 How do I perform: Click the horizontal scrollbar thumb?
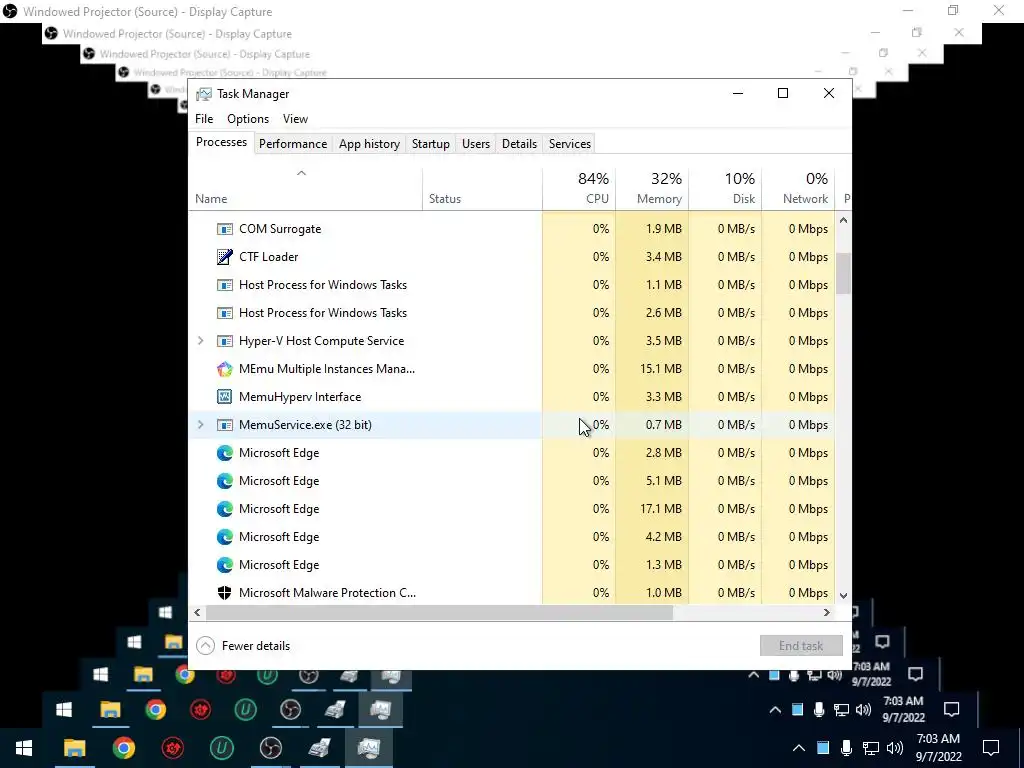coord(439,613)
